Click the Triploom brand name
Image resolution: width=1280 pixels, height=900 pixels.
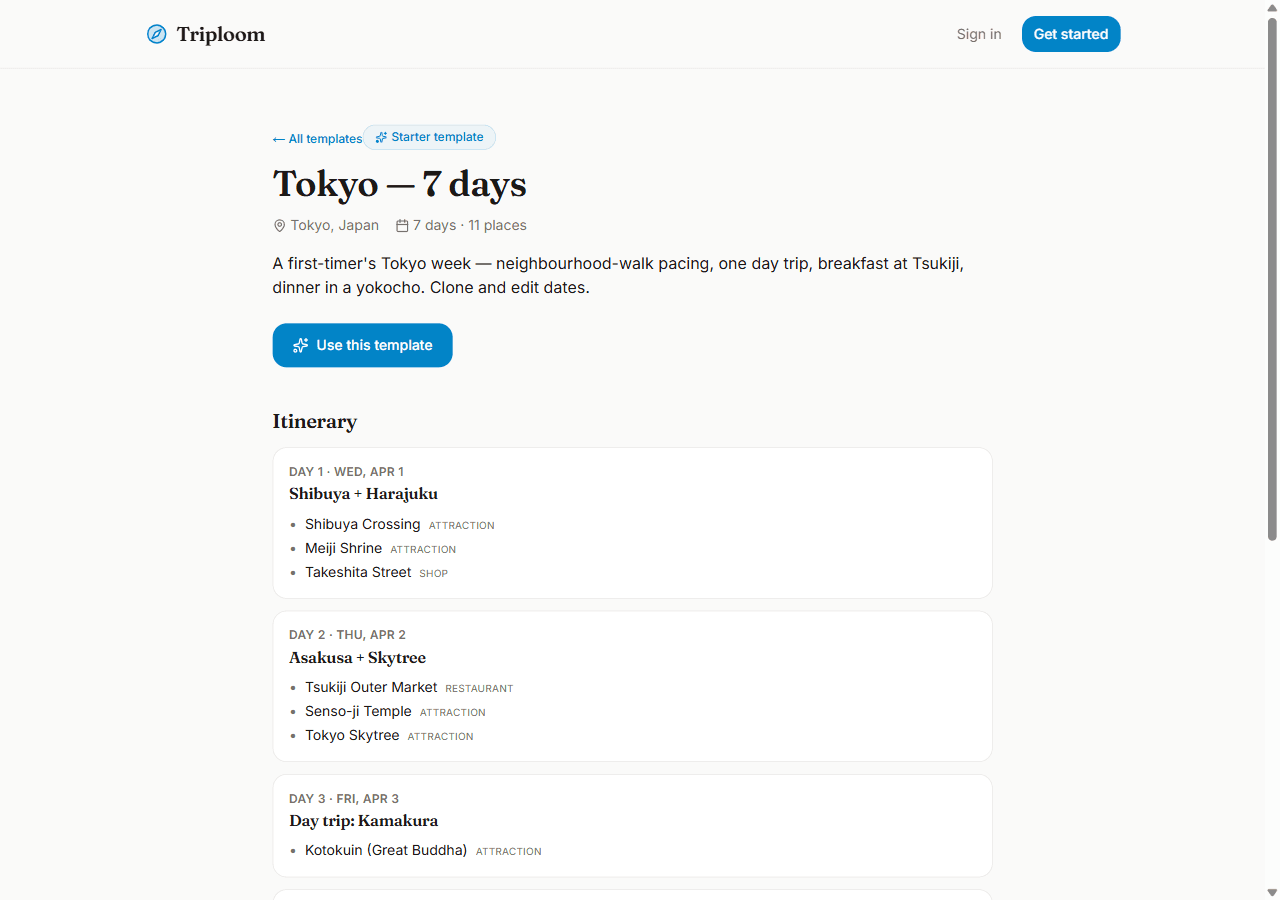click(x=221, y=34)
